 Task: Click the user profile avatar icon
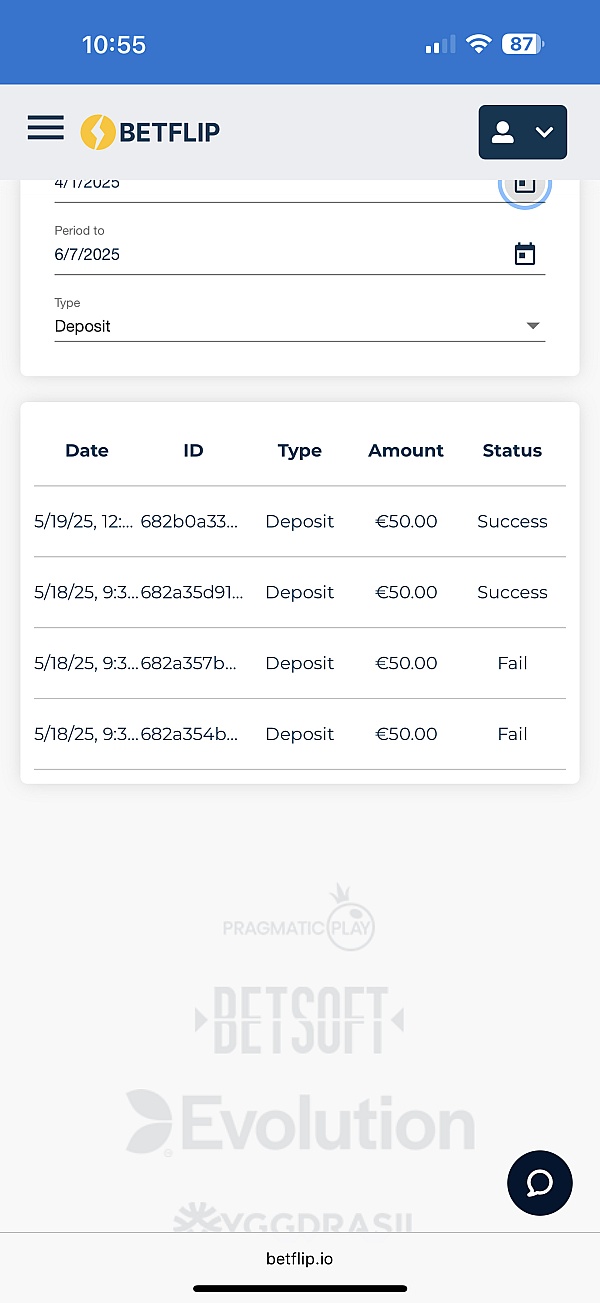coord(503,132)
